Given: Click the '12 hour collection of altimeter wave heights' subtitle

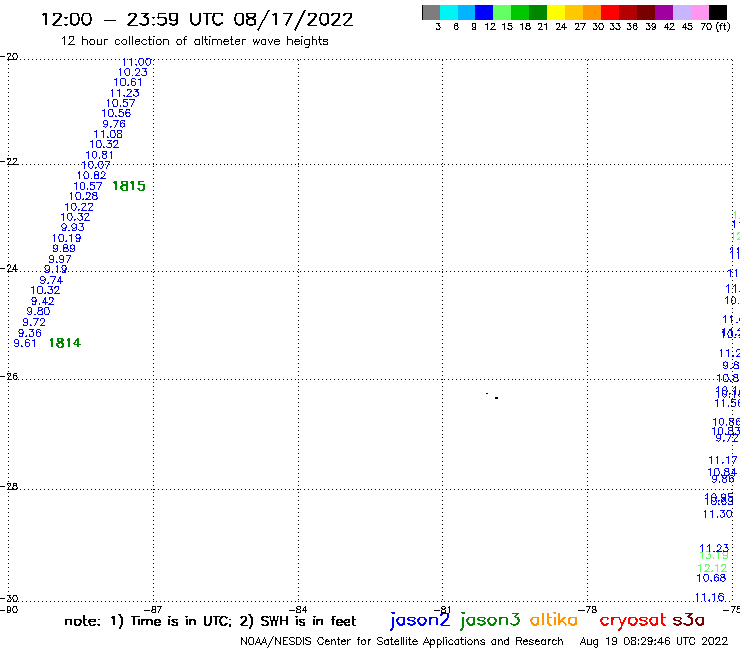Looking at the screenshot, I should [x=194, y=41].
